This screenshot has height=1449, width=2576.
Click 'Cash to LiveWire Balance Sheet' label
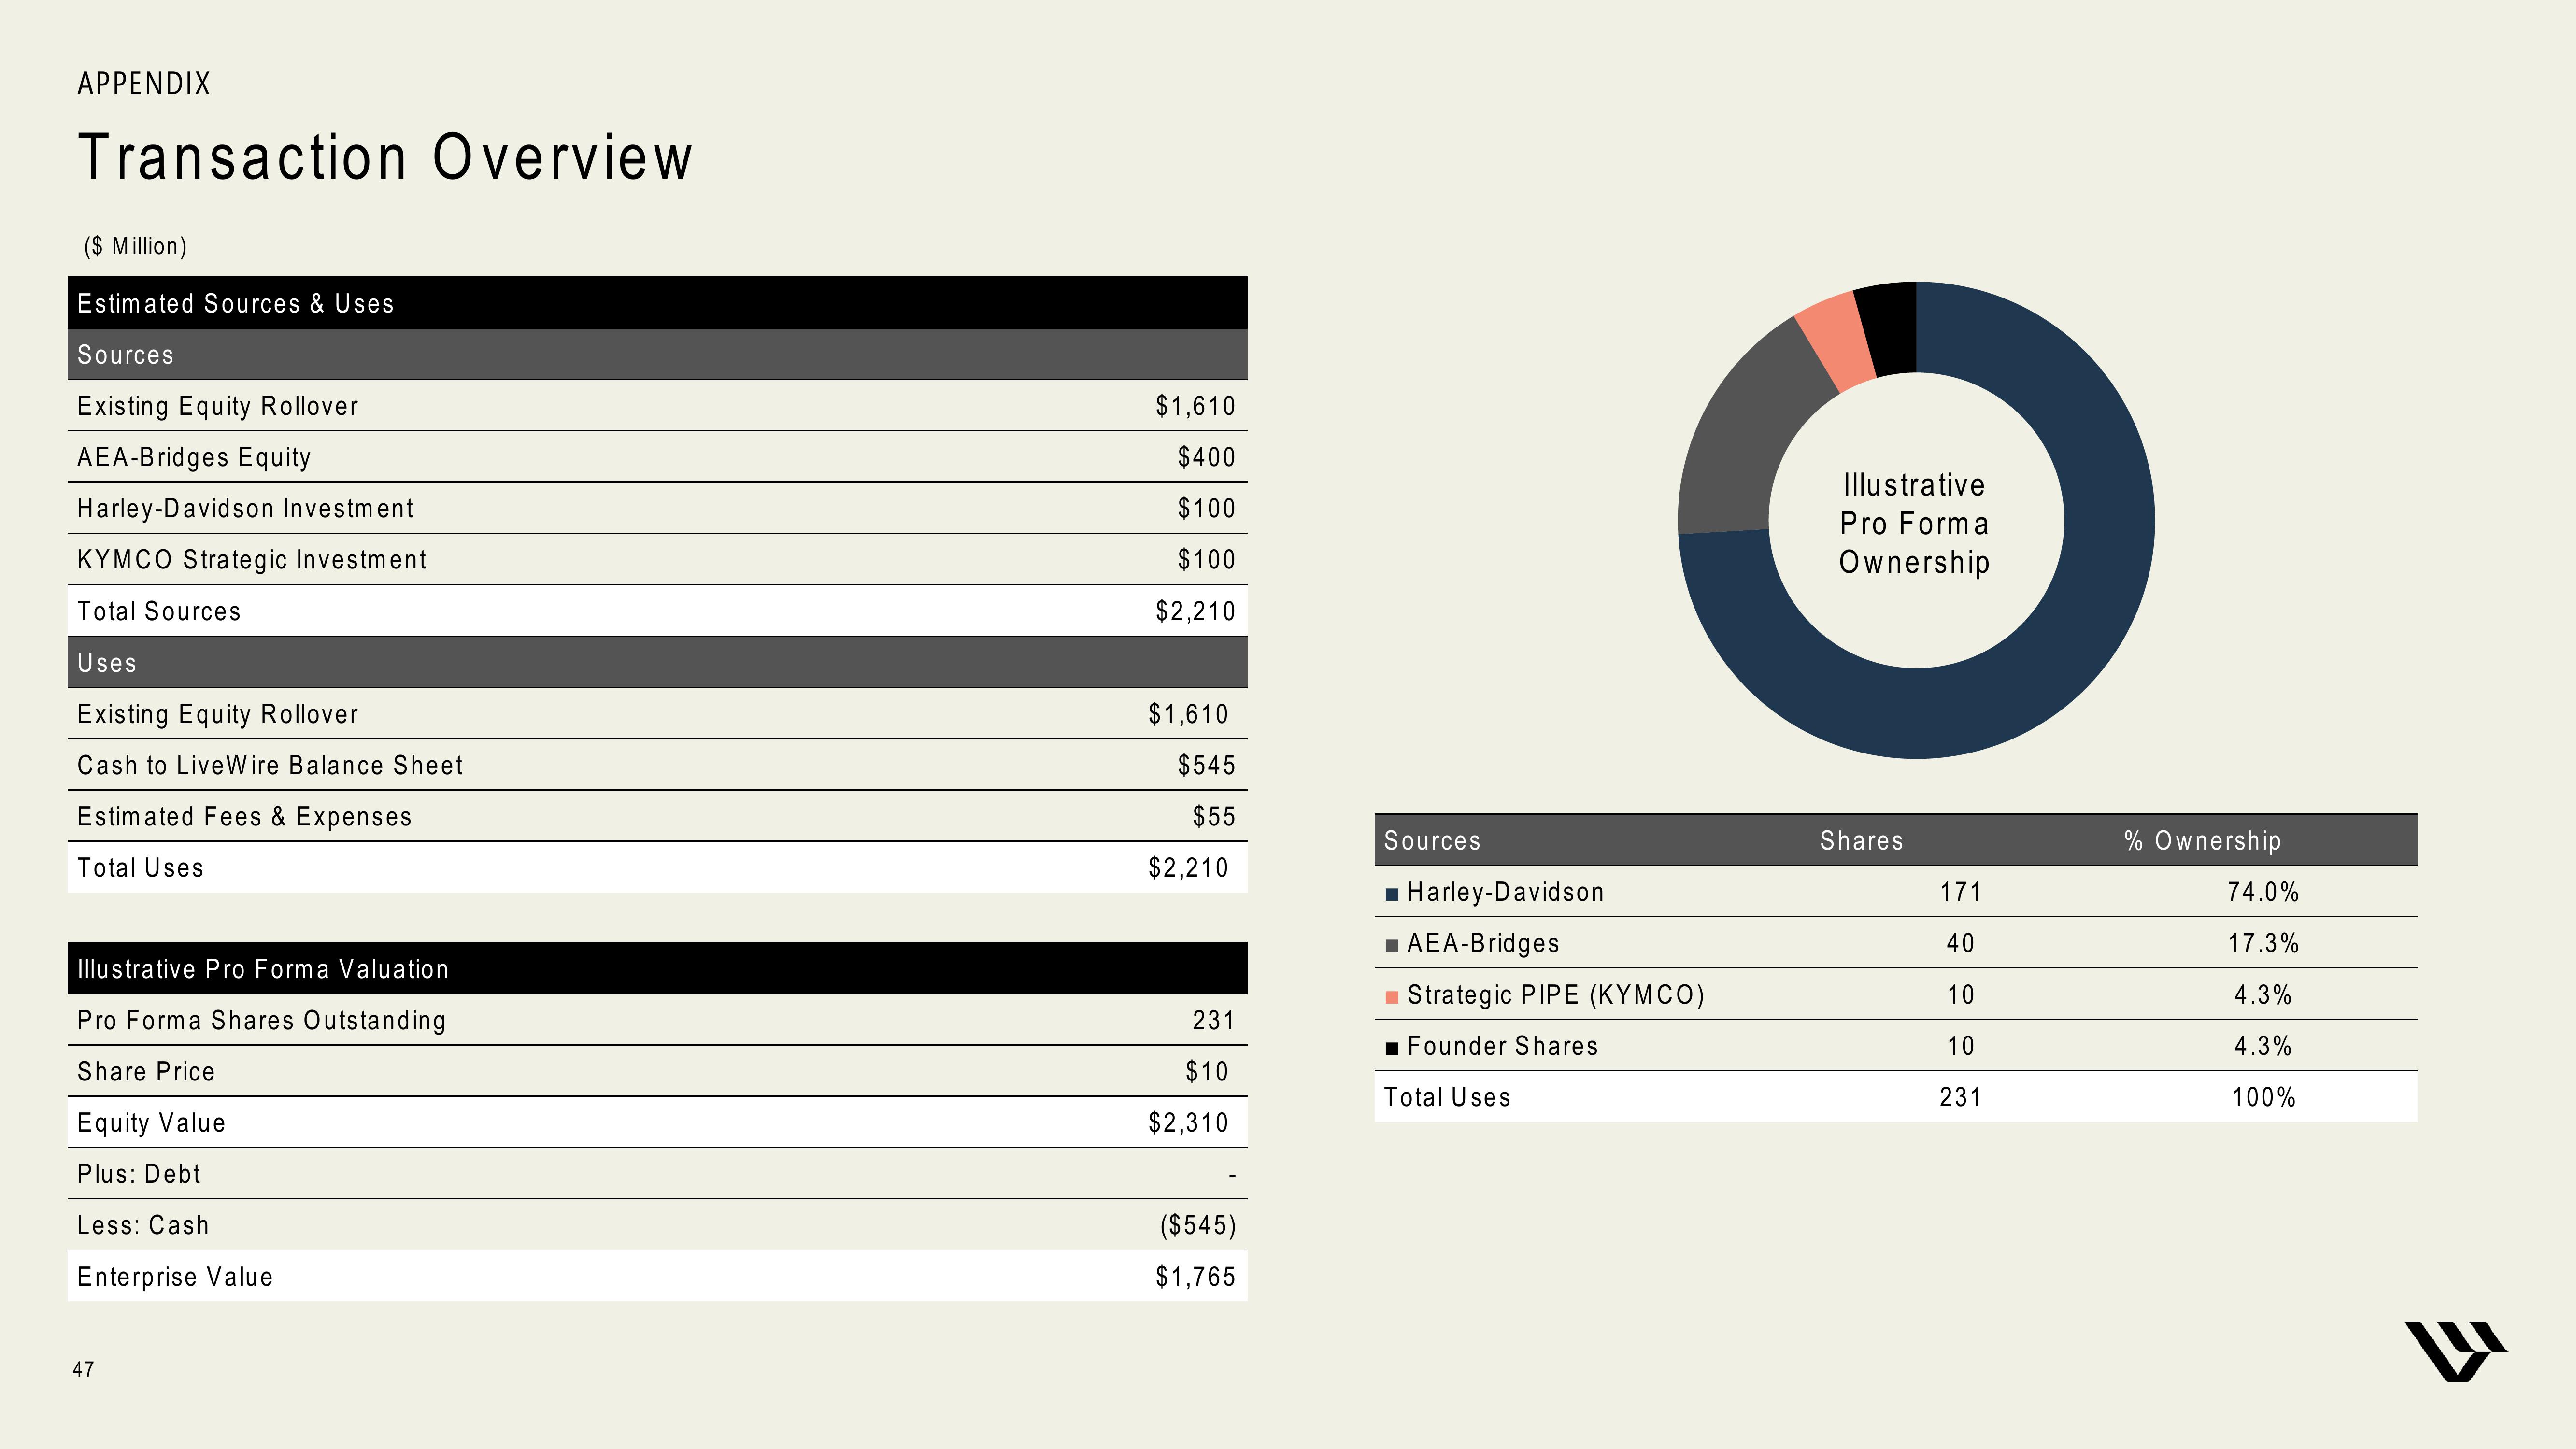tap(270, 765)
